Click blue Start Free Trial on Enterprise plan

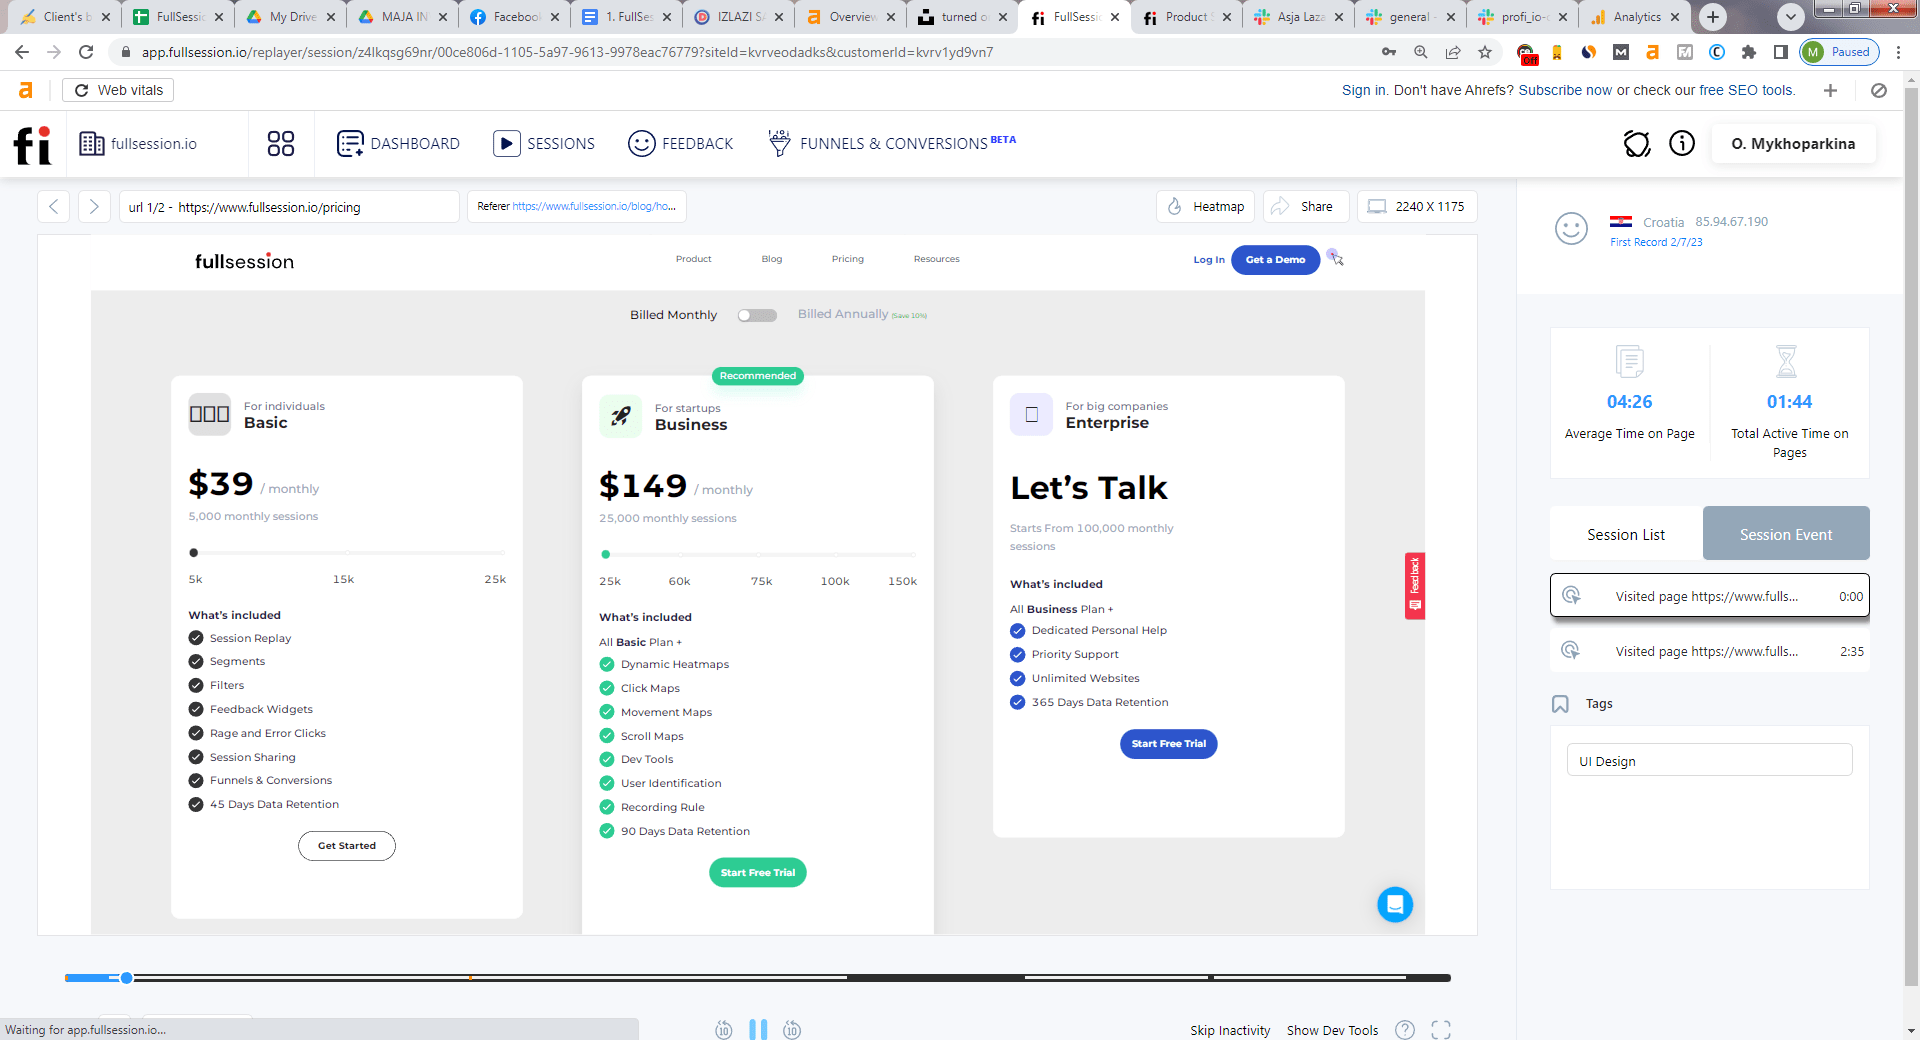click(1169, 744)
